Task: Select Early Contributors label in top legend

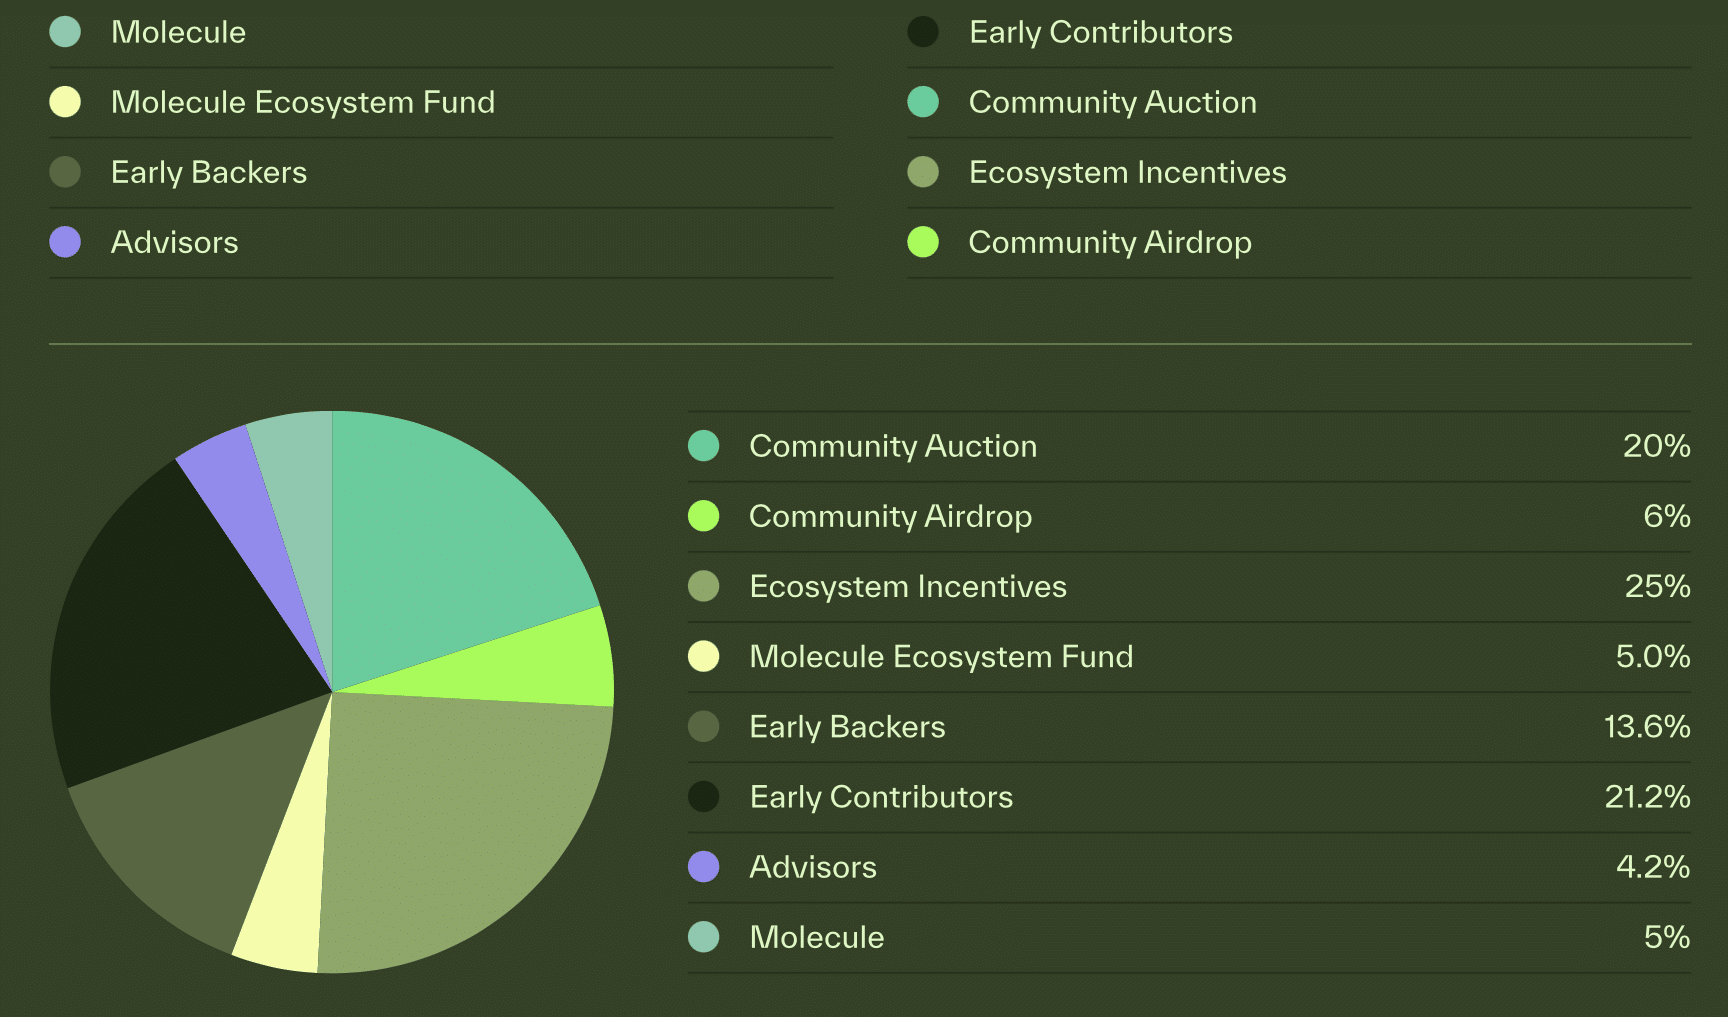Action: 1101,32
